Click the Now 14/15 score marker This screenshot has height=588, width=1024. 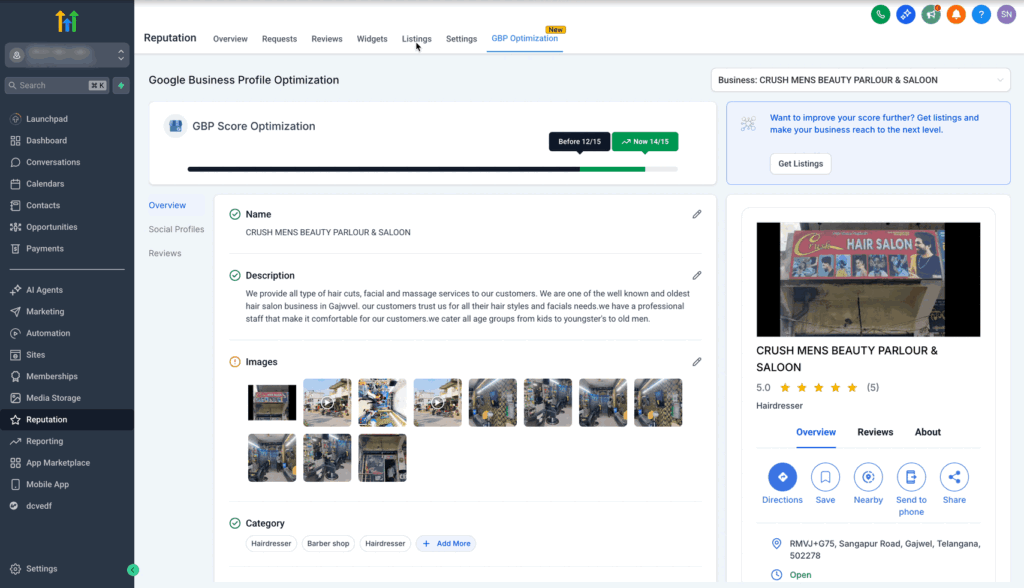[645, 142]
